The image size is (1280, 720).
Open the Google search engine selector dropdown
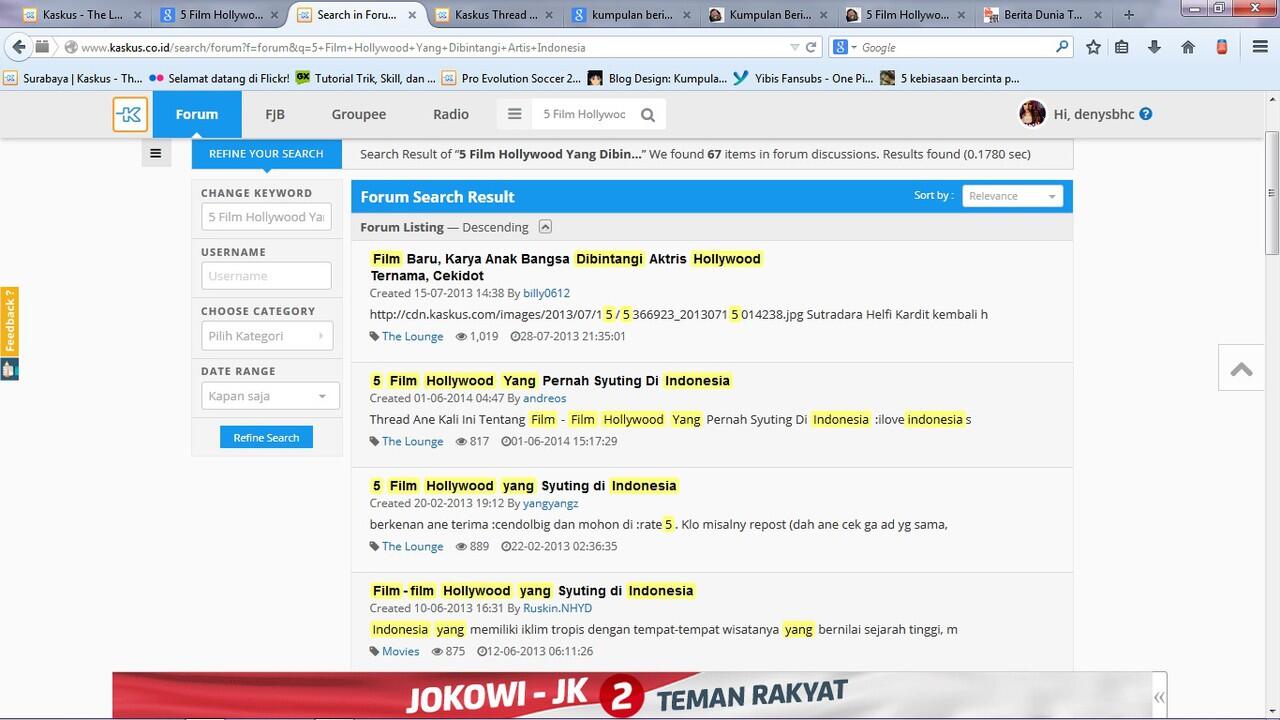click(x=843, y=47)
